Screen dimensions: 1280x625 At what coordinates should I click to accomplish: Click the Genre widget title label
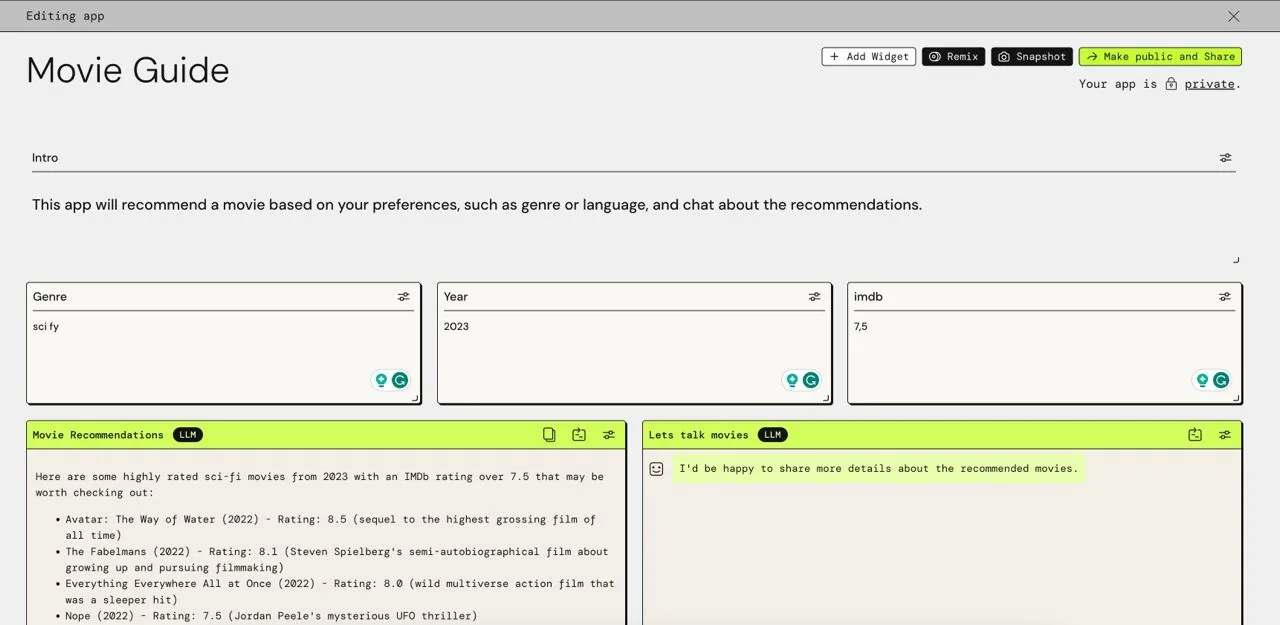[50, 297]
